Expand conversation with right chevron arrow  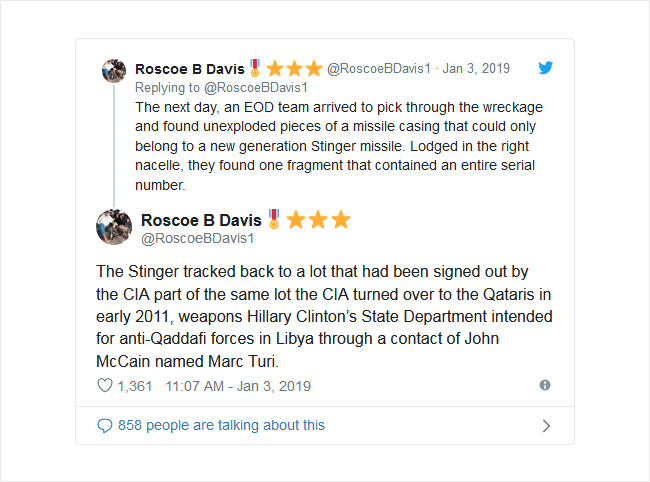click(546, 426)
